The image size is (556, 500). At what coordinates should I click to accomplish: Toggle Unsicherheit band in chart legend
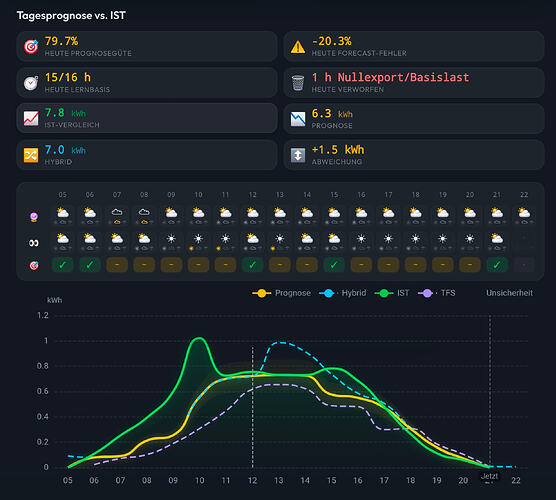click(509, 293)
